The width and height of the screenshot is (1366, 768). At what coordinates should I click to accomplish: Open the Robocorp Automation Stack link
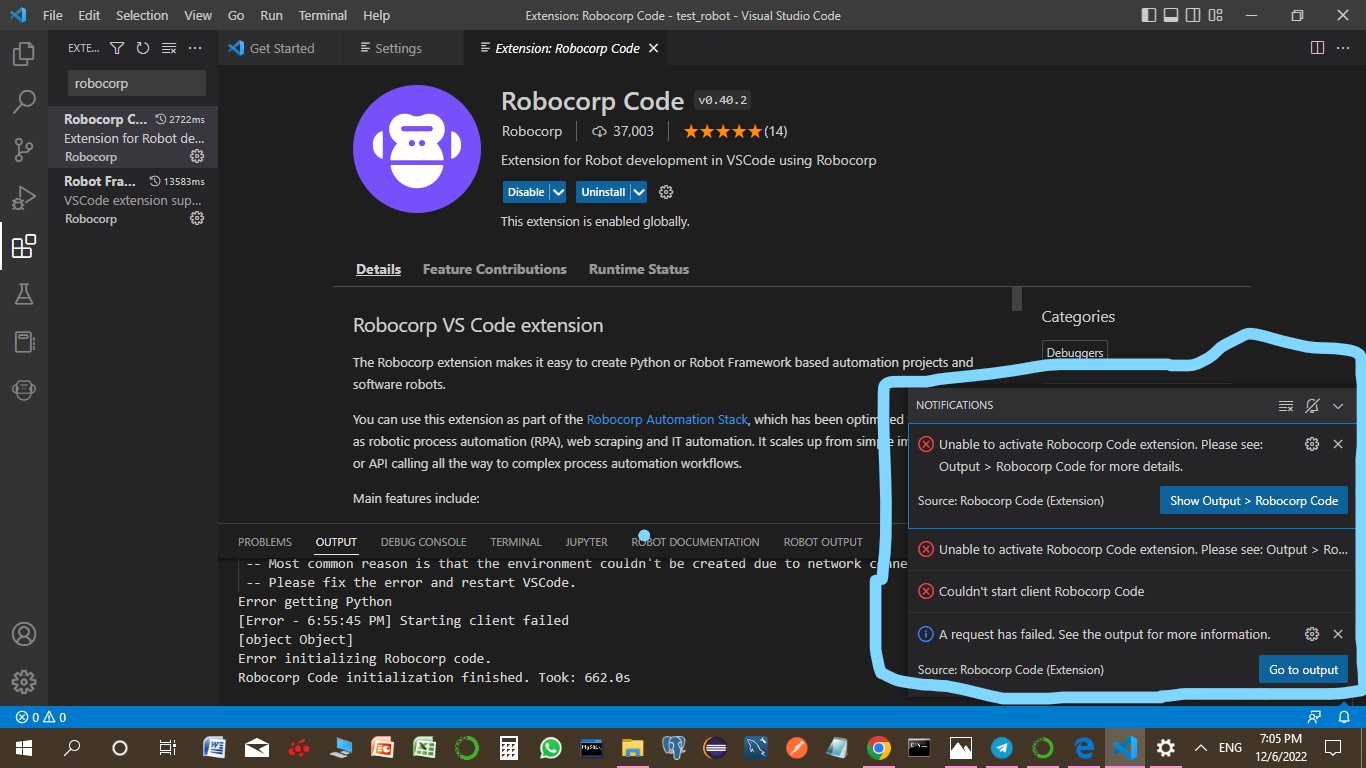point(667,419)
